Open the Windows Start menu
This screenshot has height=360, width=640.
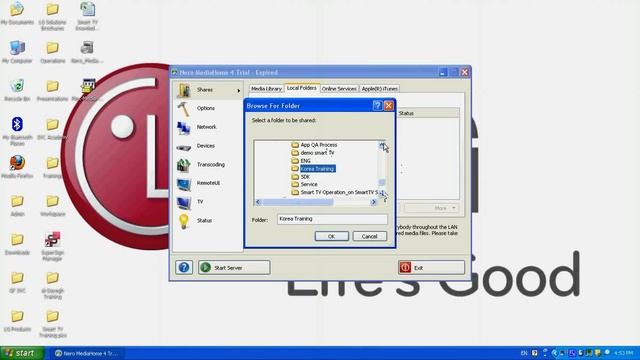tap(22, 353)
